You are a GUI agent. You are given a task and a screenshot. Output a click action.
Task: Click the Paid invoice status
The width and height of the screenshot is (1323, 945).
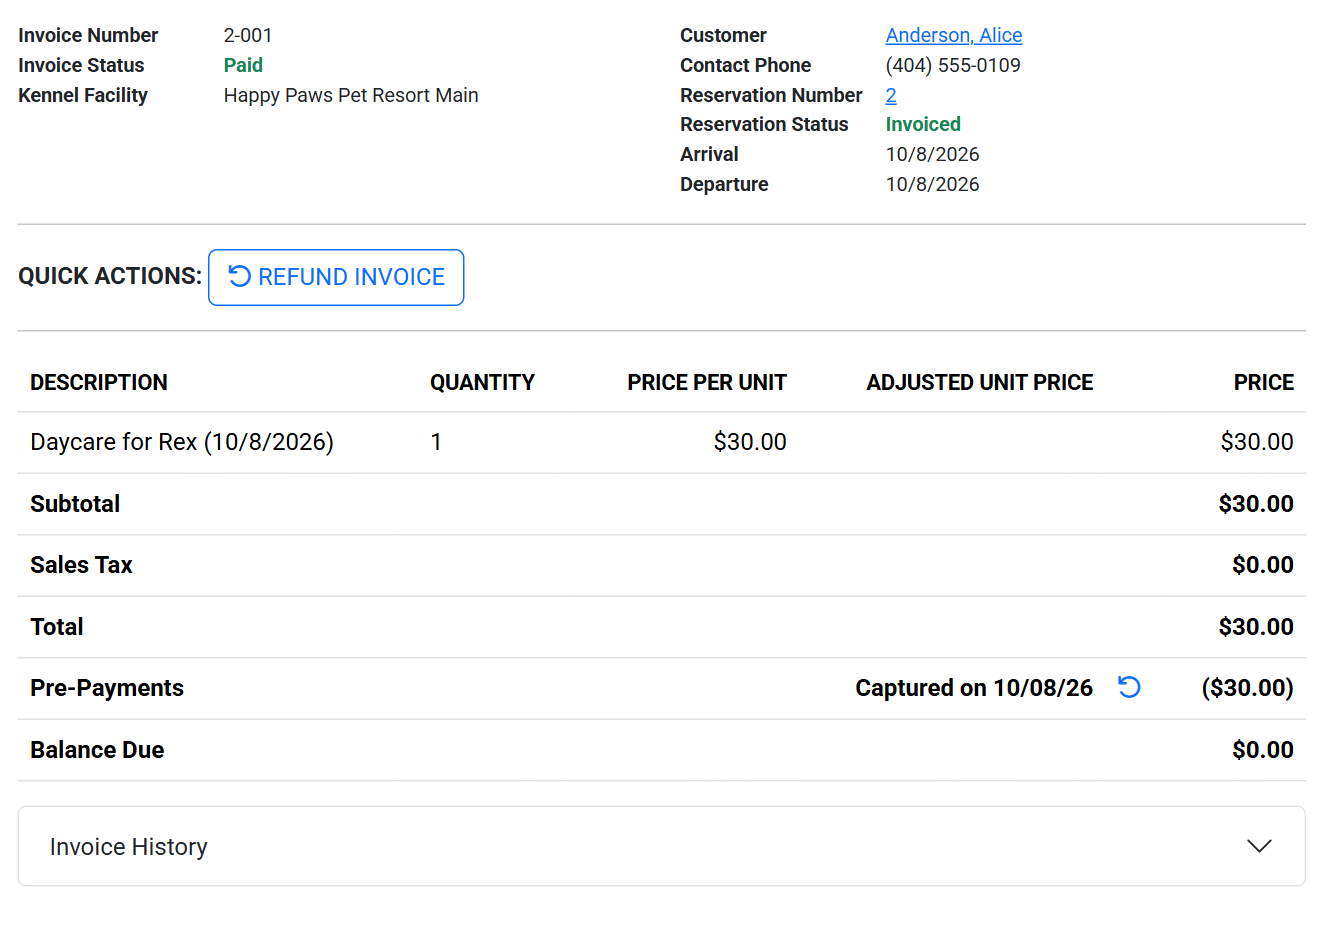(x=243, y=65)
